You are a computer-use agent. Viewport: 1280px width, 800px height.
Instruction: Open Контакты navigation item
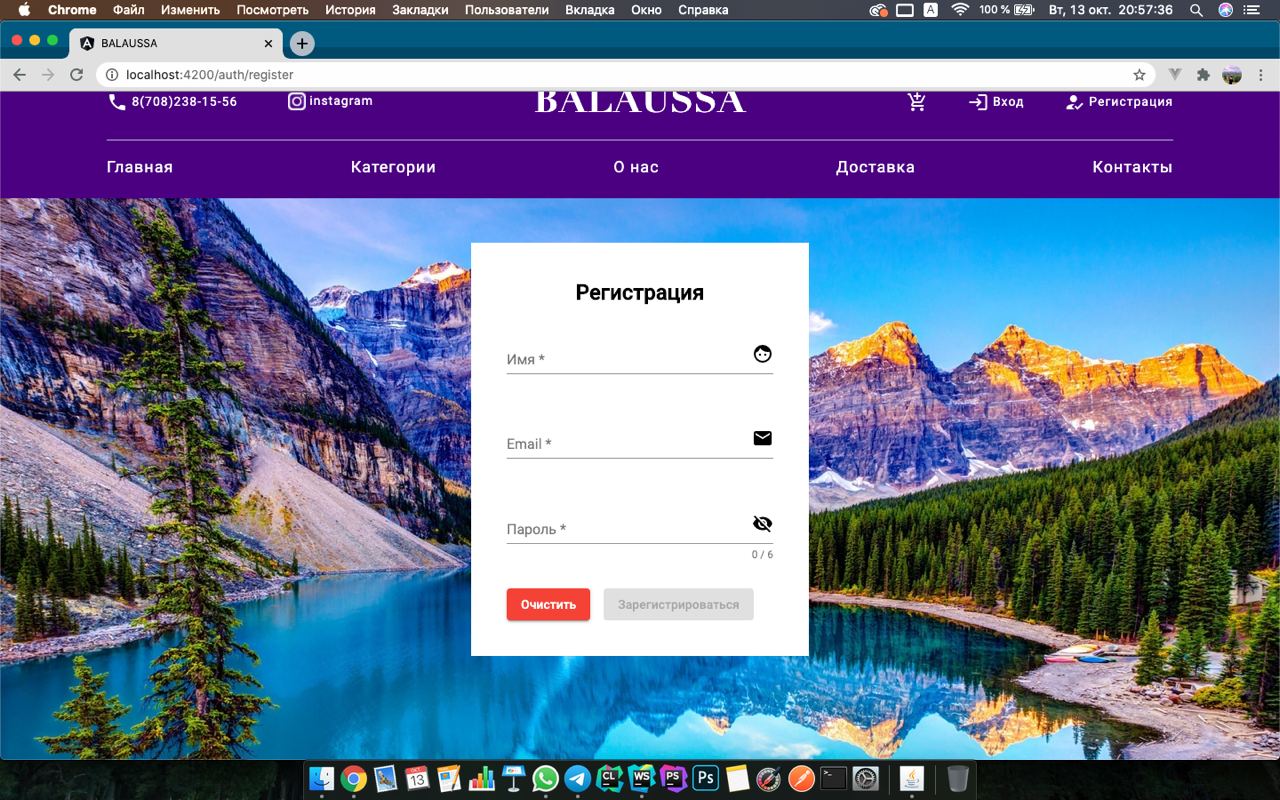(1132, 167)
